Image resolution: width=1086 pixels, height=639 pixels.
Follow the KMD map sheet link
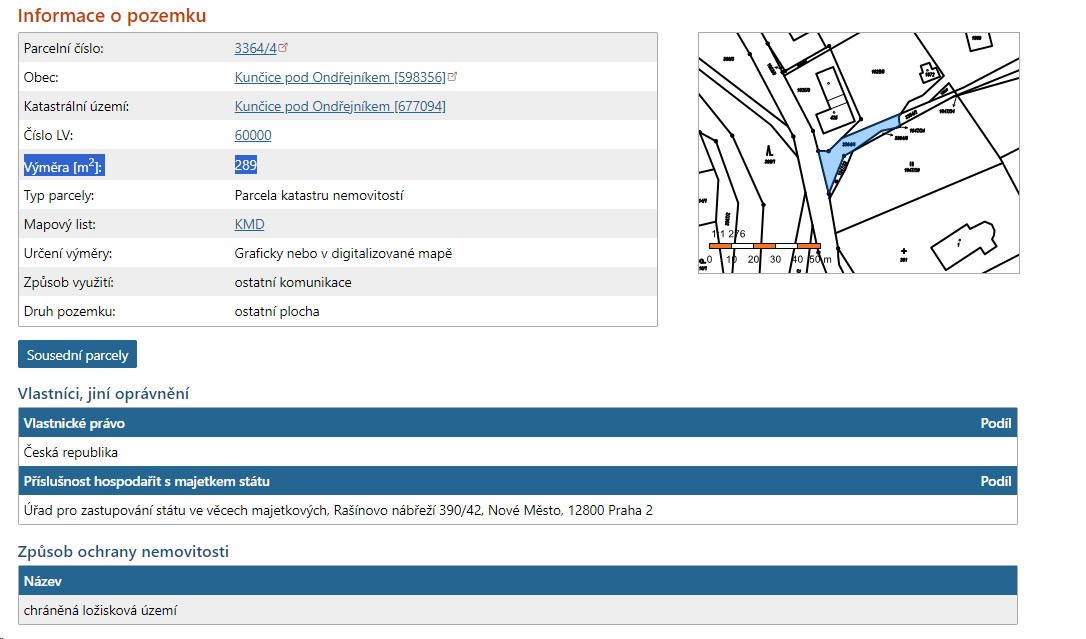pos(249,224)
